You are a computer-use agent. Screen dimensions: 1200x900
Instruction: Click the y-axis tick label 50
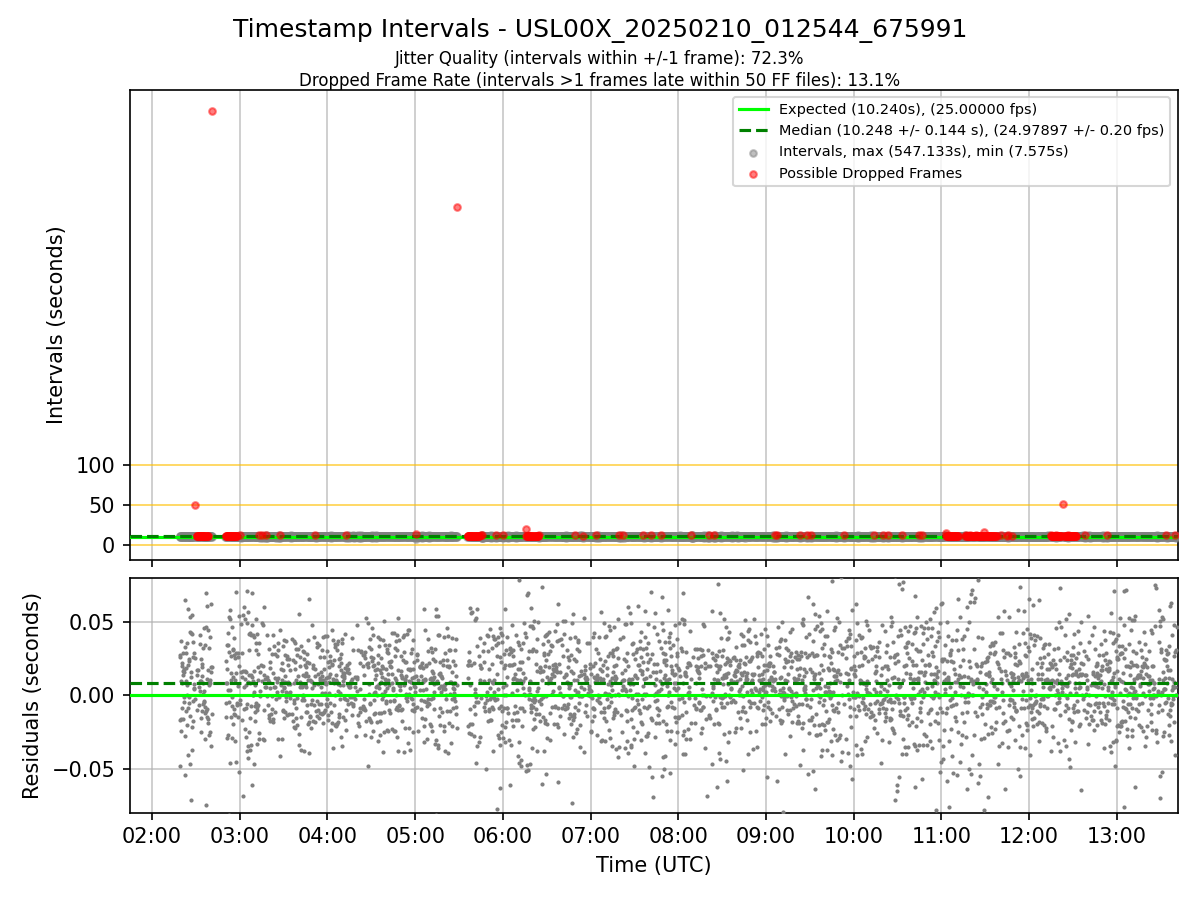[103, 505]
